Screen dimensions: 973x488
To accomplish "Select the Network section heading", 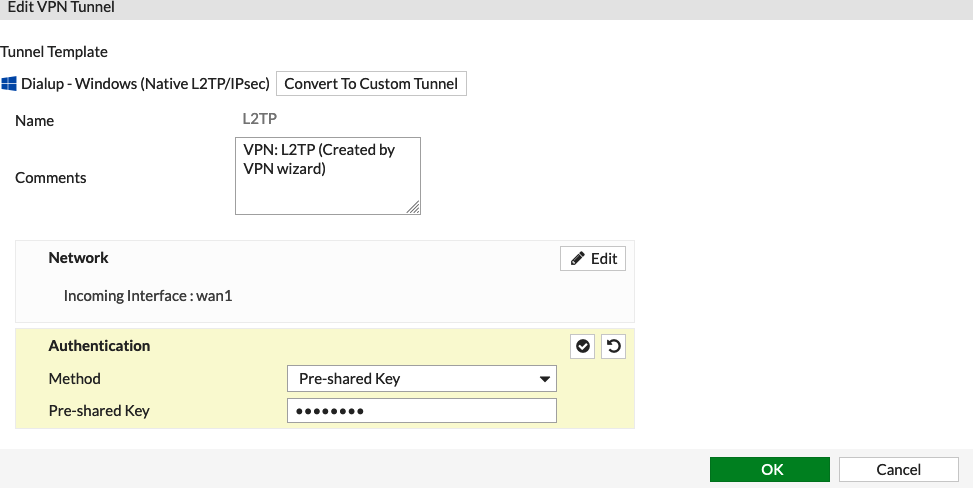I will [78, 258].
